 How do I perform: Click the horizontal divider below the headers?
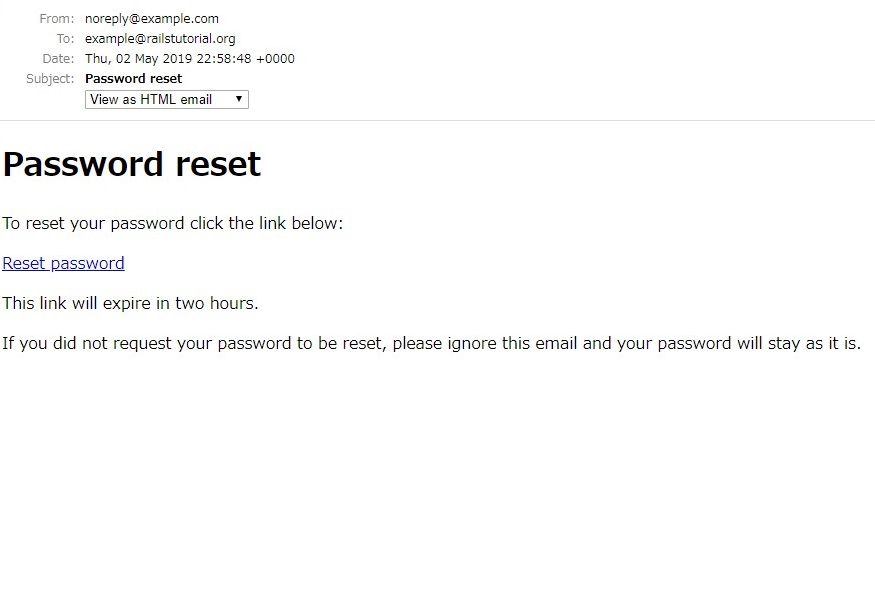tap(437, 120)
